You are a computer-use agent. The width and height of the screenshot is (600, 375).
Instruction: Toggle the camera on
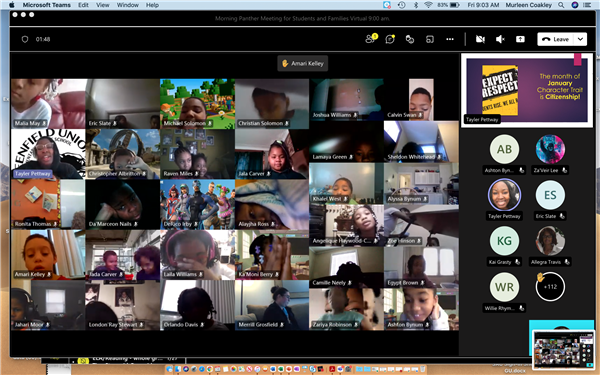[480, 39]
